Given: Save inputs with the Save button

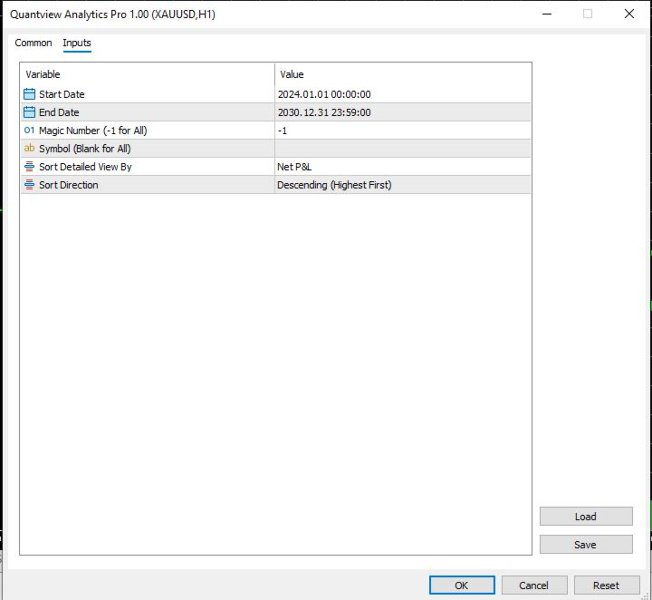Looking at the screenshot, I should pyautogui.click(x=586, y=544).
